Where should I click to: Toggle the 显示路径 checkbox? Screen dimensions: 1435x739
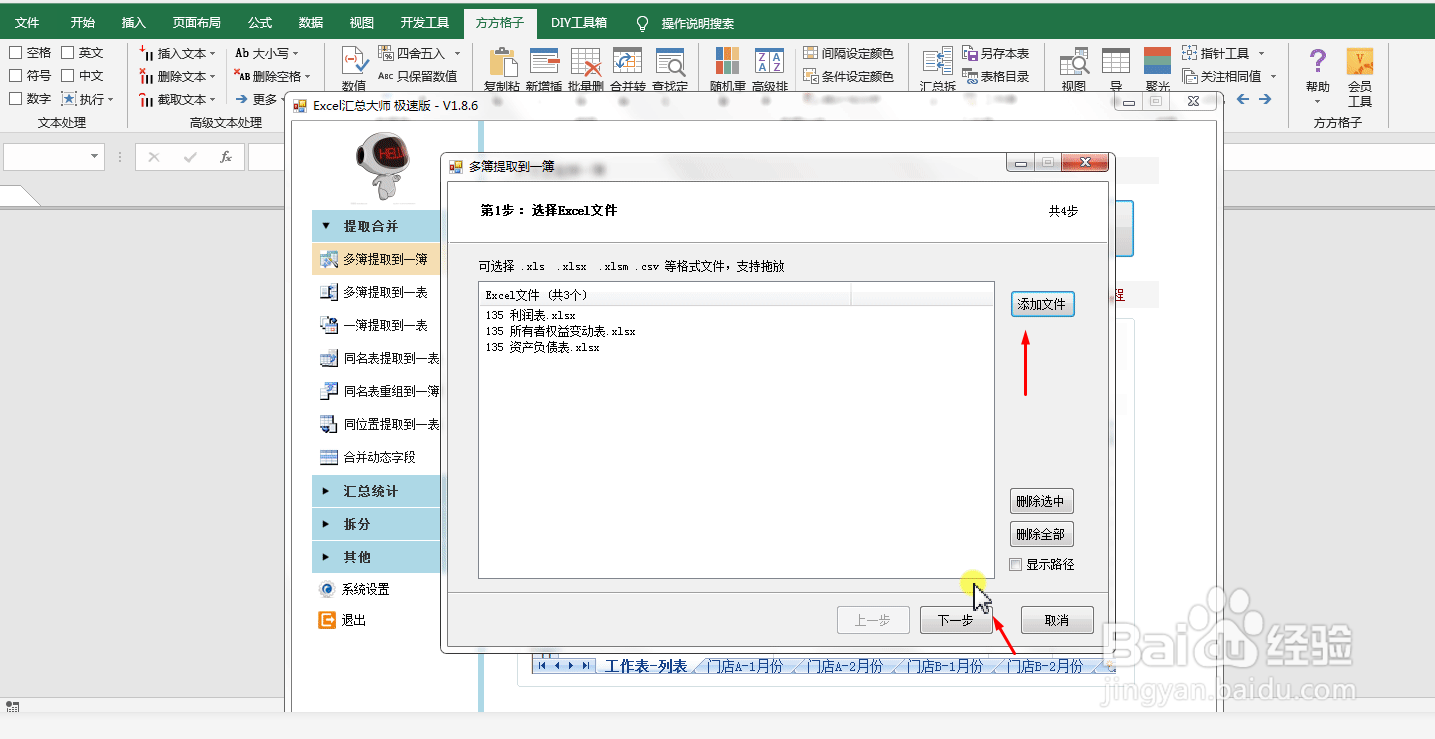coord(1016,565)
